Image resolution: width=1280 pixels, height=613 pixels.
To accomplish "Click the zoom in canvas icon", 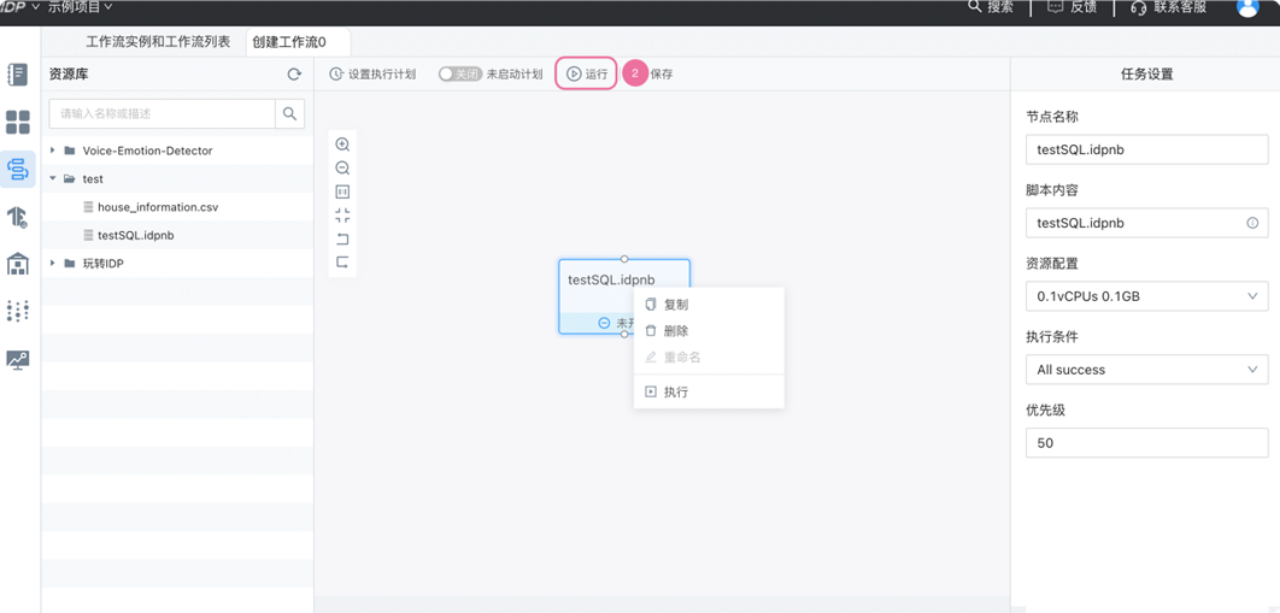I will 342,144.
